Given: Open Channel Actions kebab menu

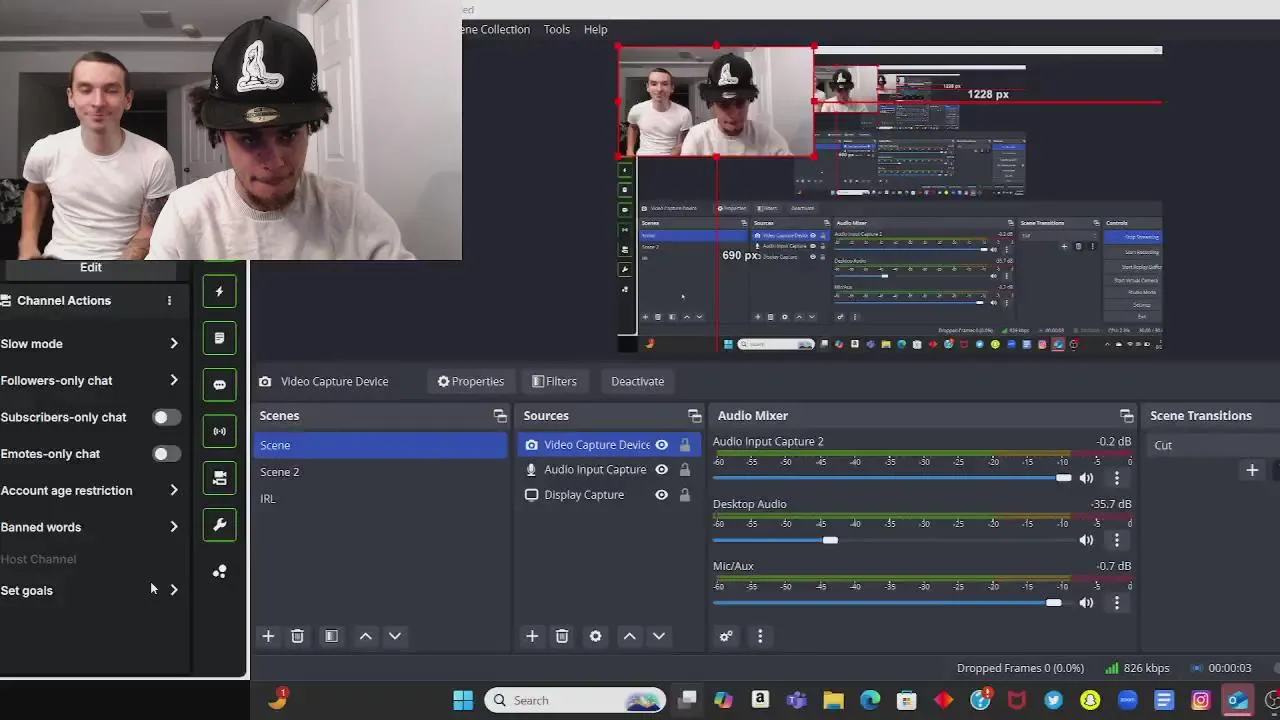Looking at the screenshot, I should tap(169, 300).
